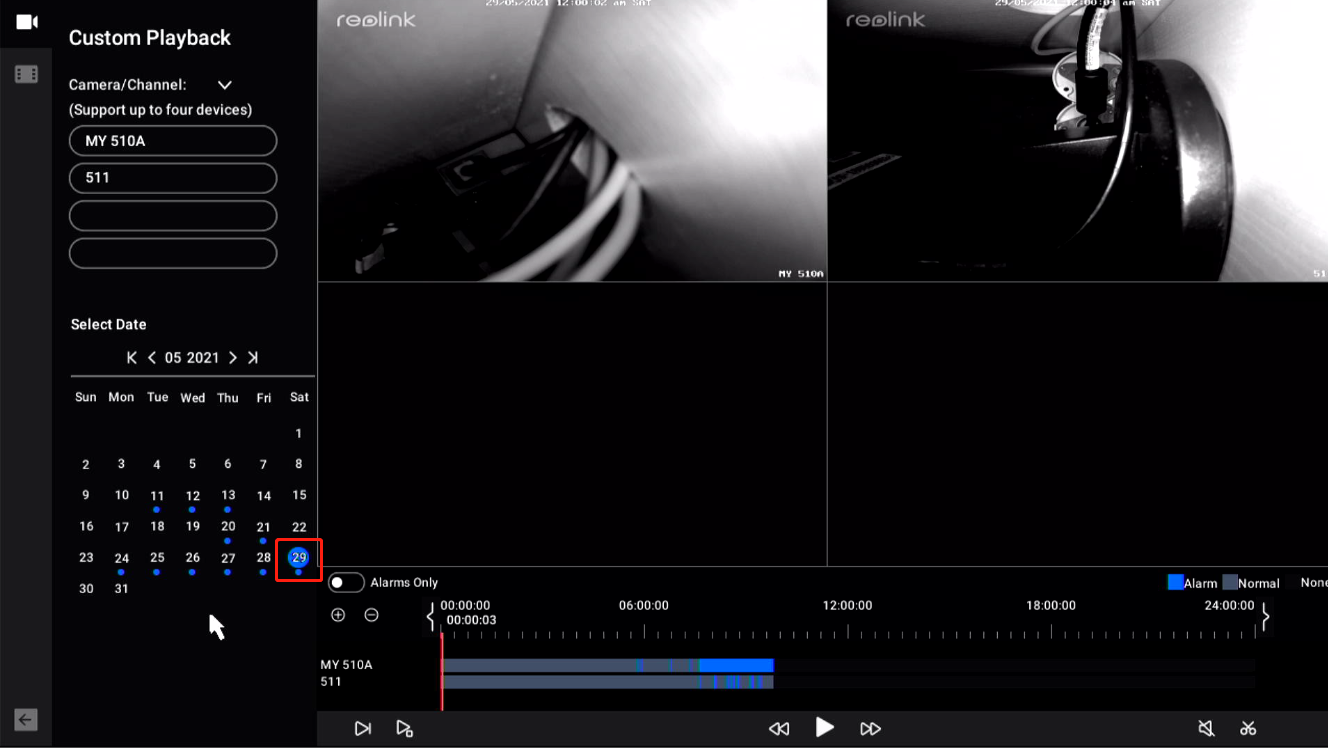Click the MY 510A track label
Viewport: 1328px width, 748px height.
click(346, 665)
